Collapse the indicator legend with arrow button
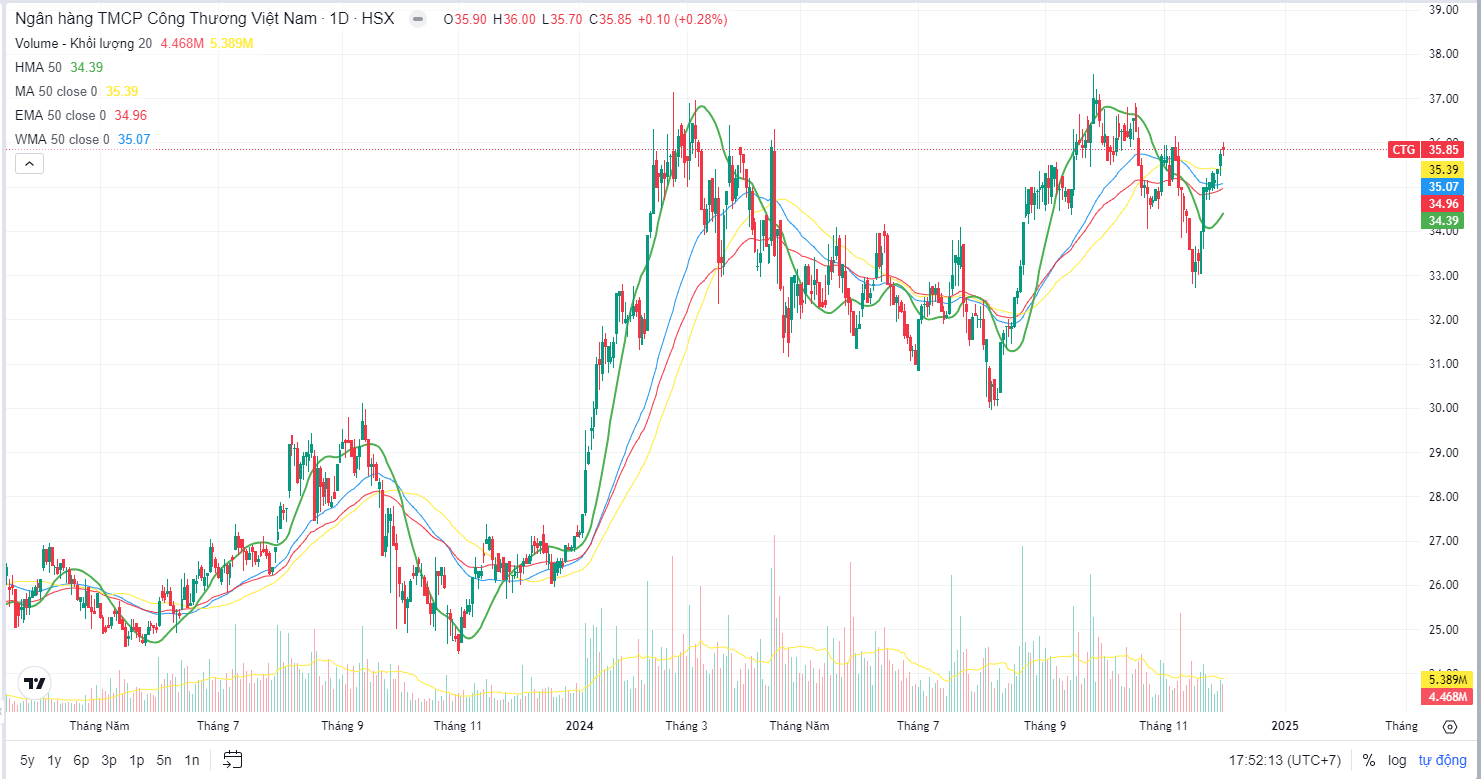Viewport: 1481px width, 779px height. tap(29, 164)
